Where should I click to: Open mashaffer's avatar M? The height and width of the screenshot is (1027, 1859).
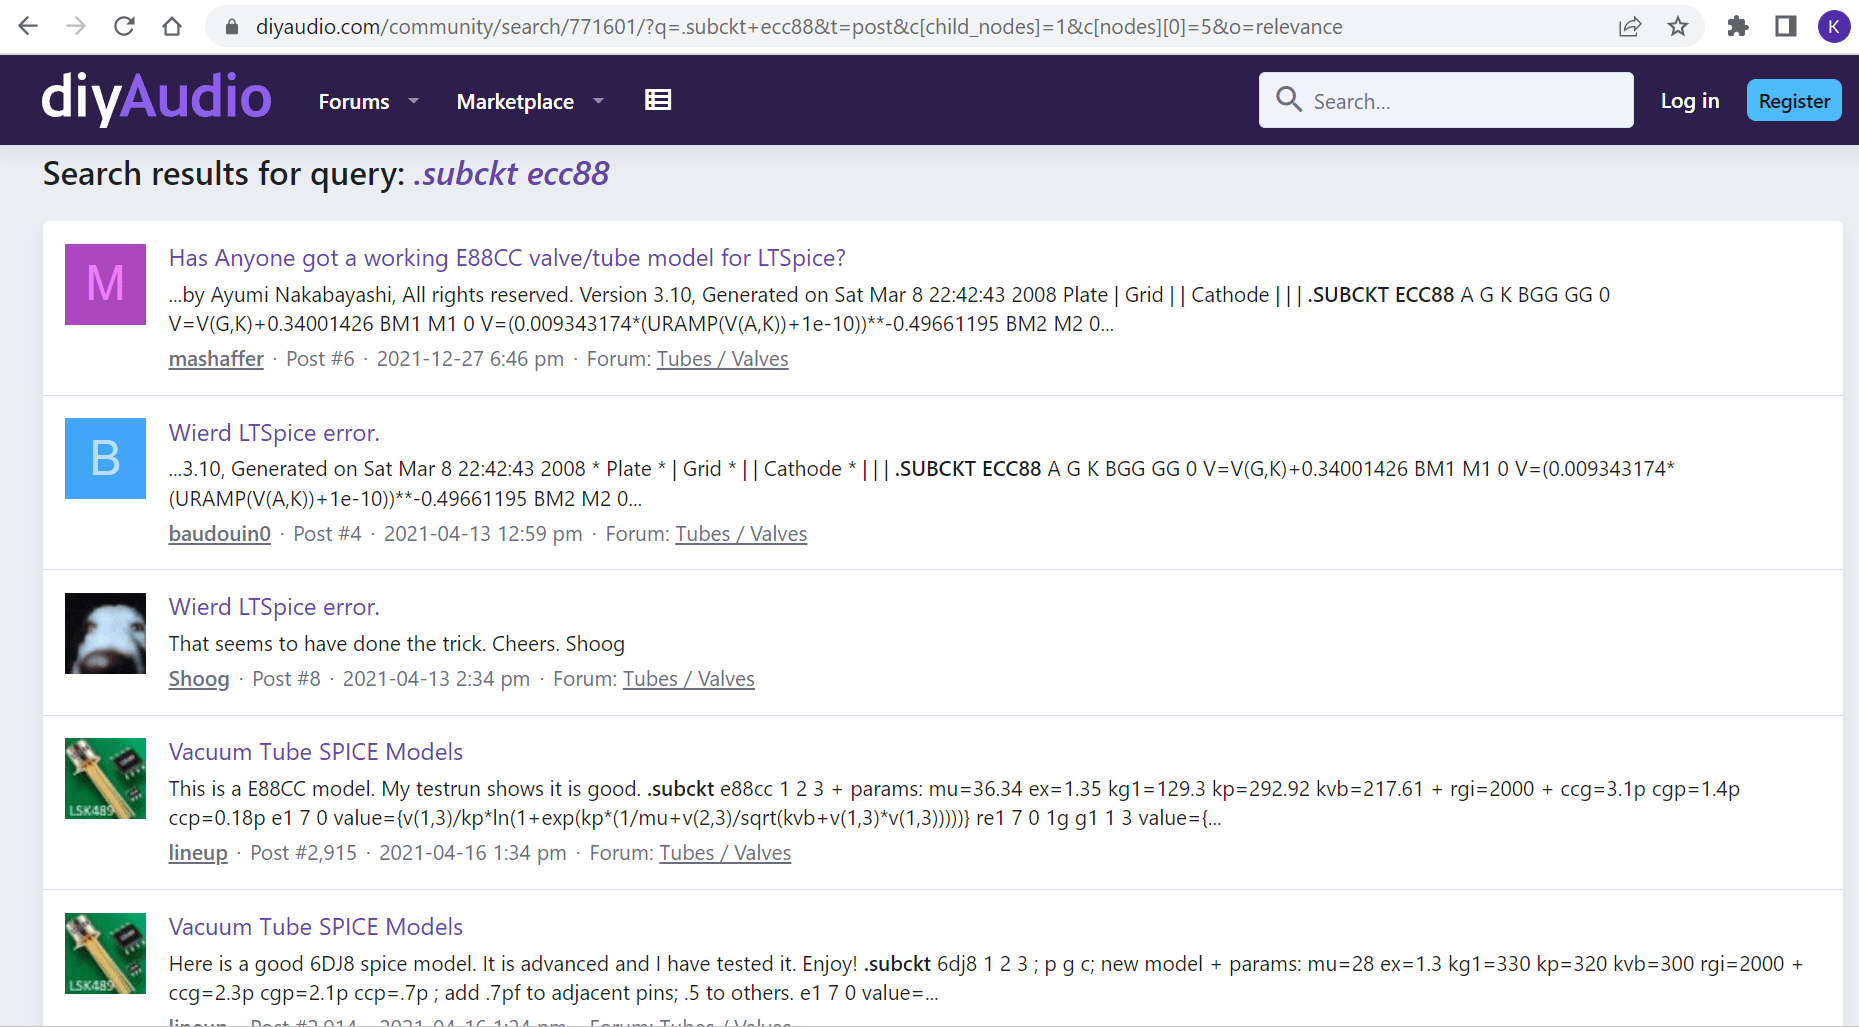click(105, 284)
